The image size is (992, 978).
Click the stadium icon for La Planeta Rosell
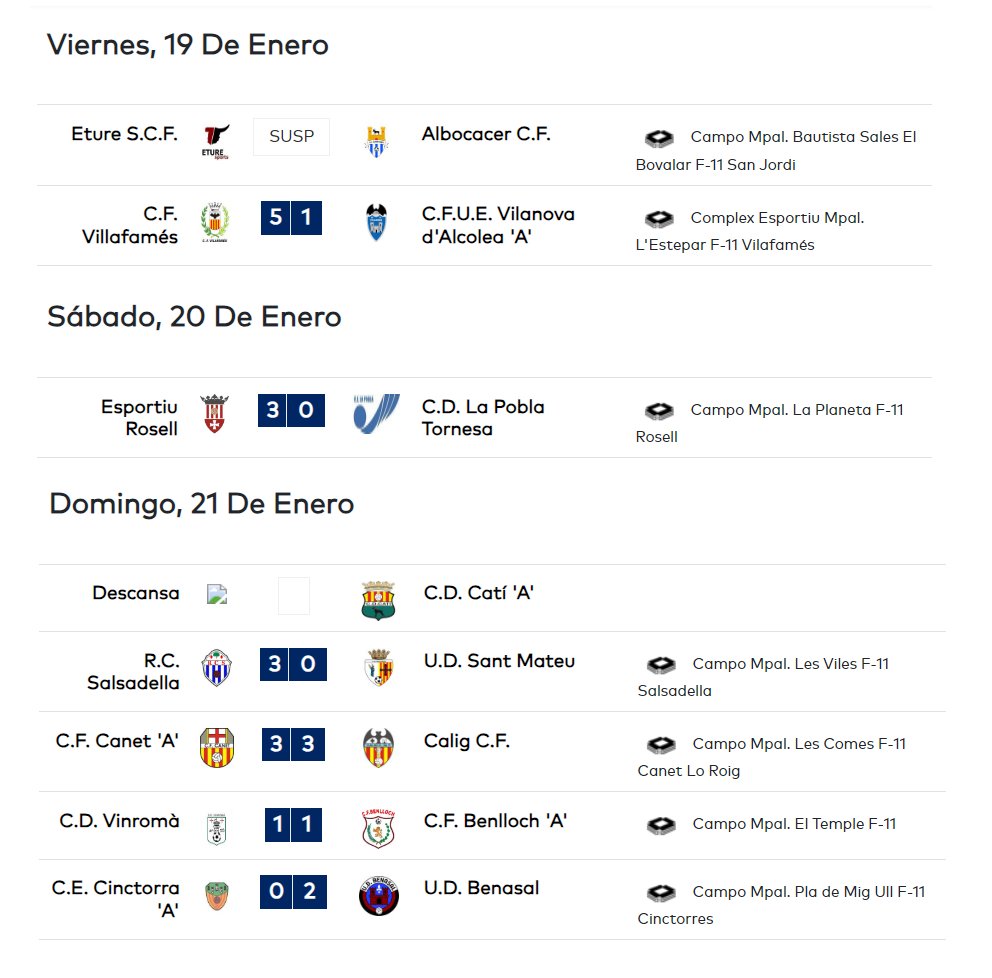659,411
